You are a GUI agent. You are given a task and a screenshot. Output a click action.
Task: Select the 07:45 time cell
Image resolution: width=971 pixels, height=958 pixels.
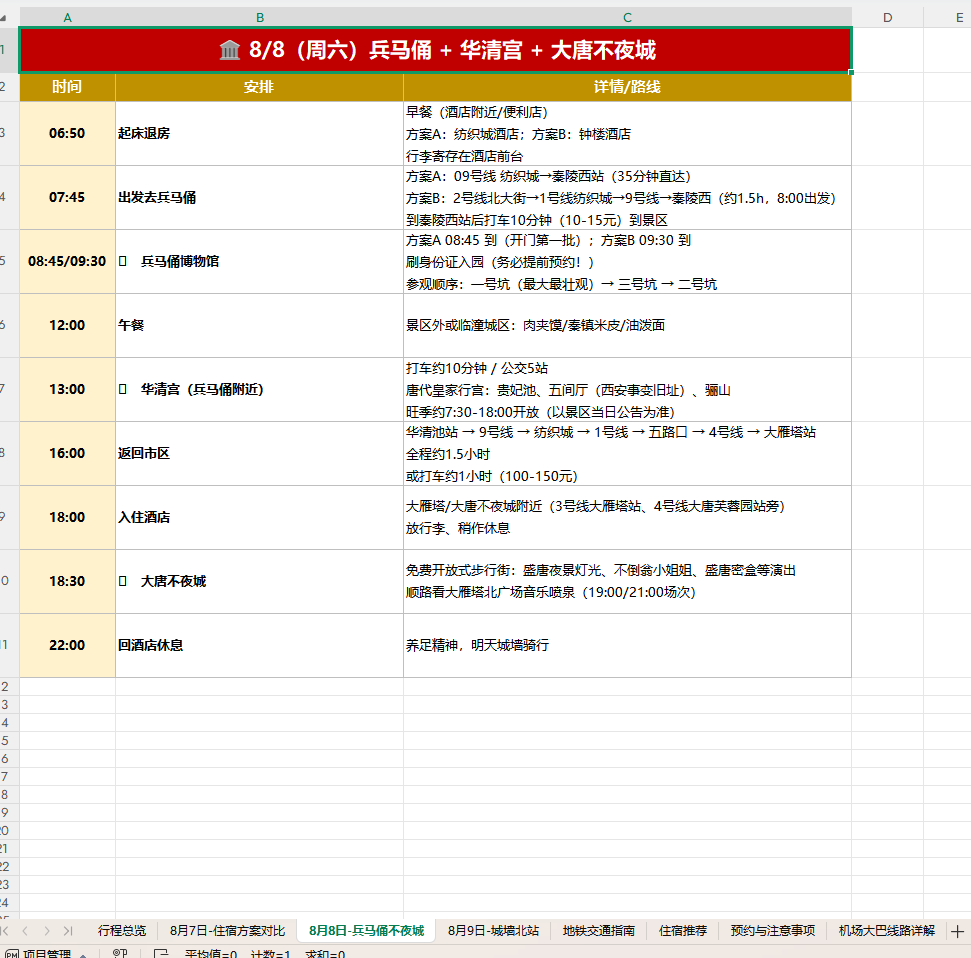click(67, 198)
